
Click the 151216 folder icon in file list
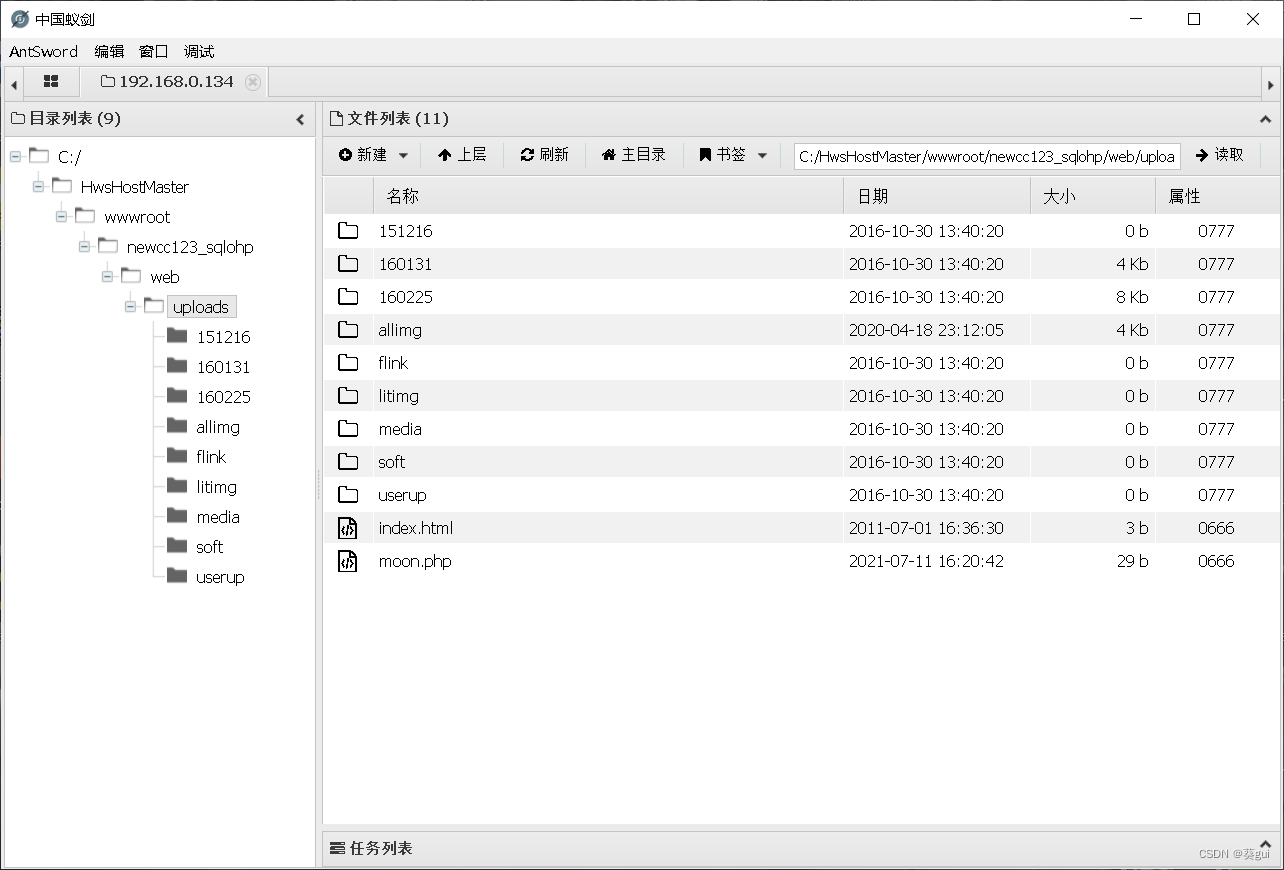click(x=348, y=231)
